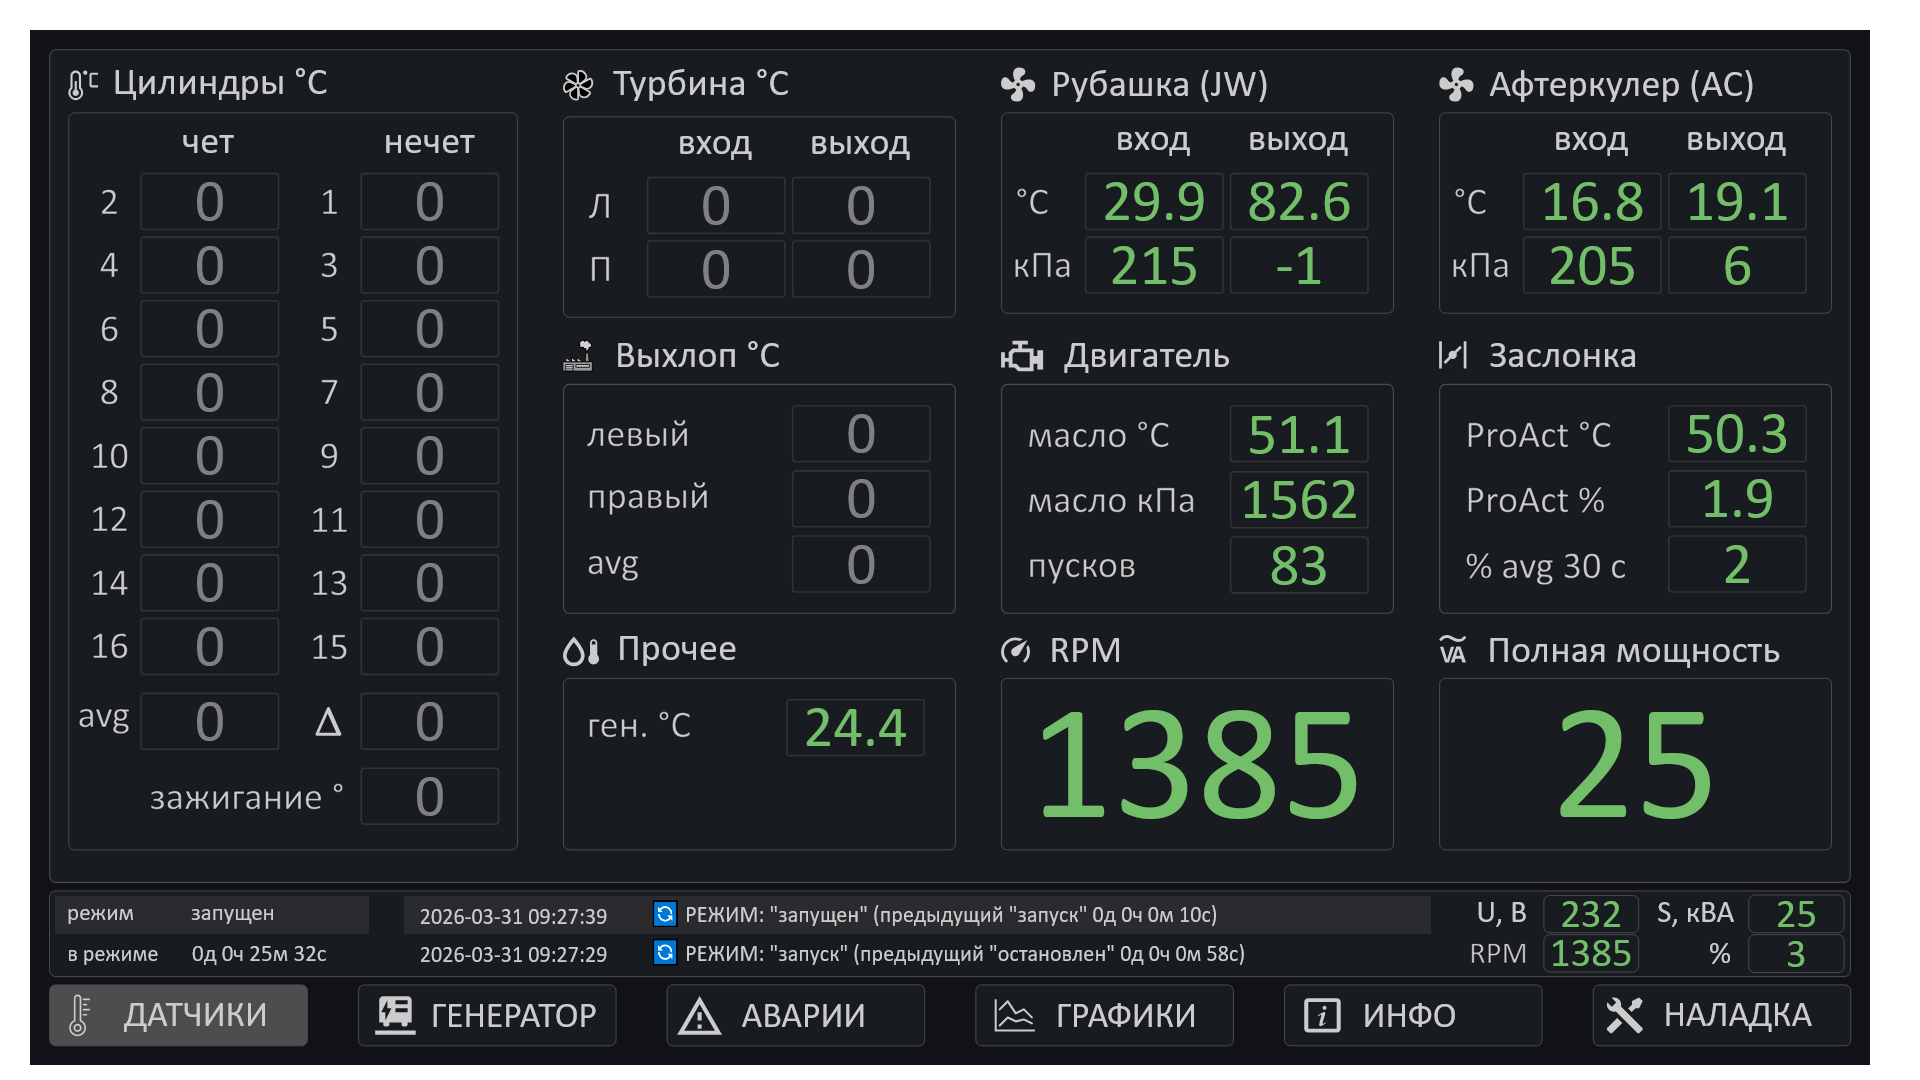Click the exhaust icon beside Выхлоп
The image size is (1920, 1080).
click(578, 357)
